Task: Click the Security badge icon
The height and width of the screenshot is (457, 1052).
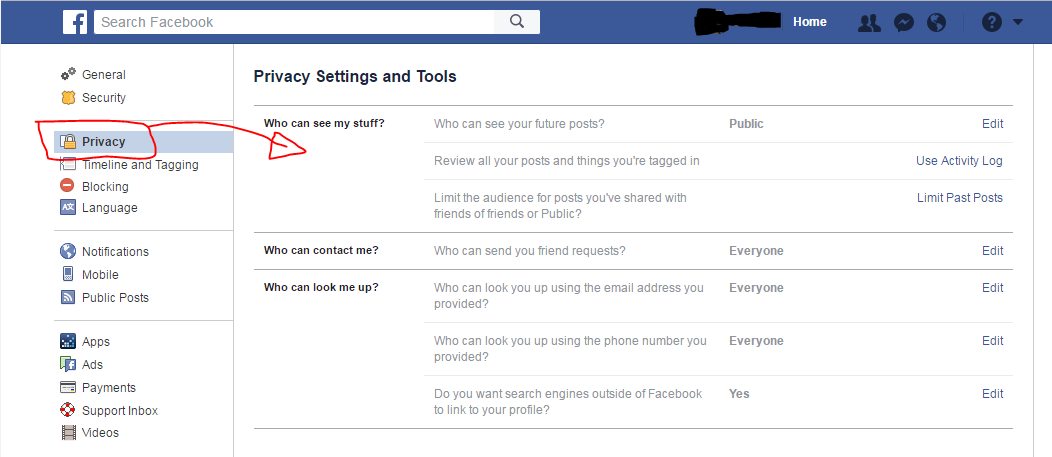Action: click(68, 97)
